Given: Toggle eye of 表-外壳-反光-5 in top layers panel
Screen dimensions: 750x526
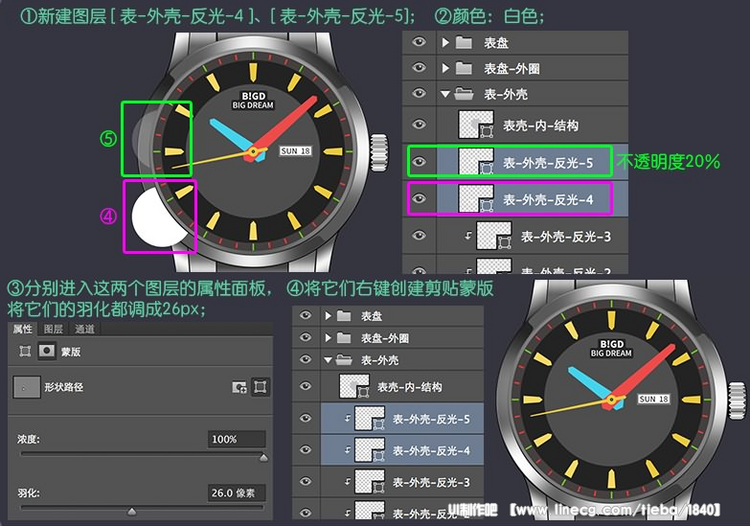Looking at the screenshot, I should coord(419,162).
